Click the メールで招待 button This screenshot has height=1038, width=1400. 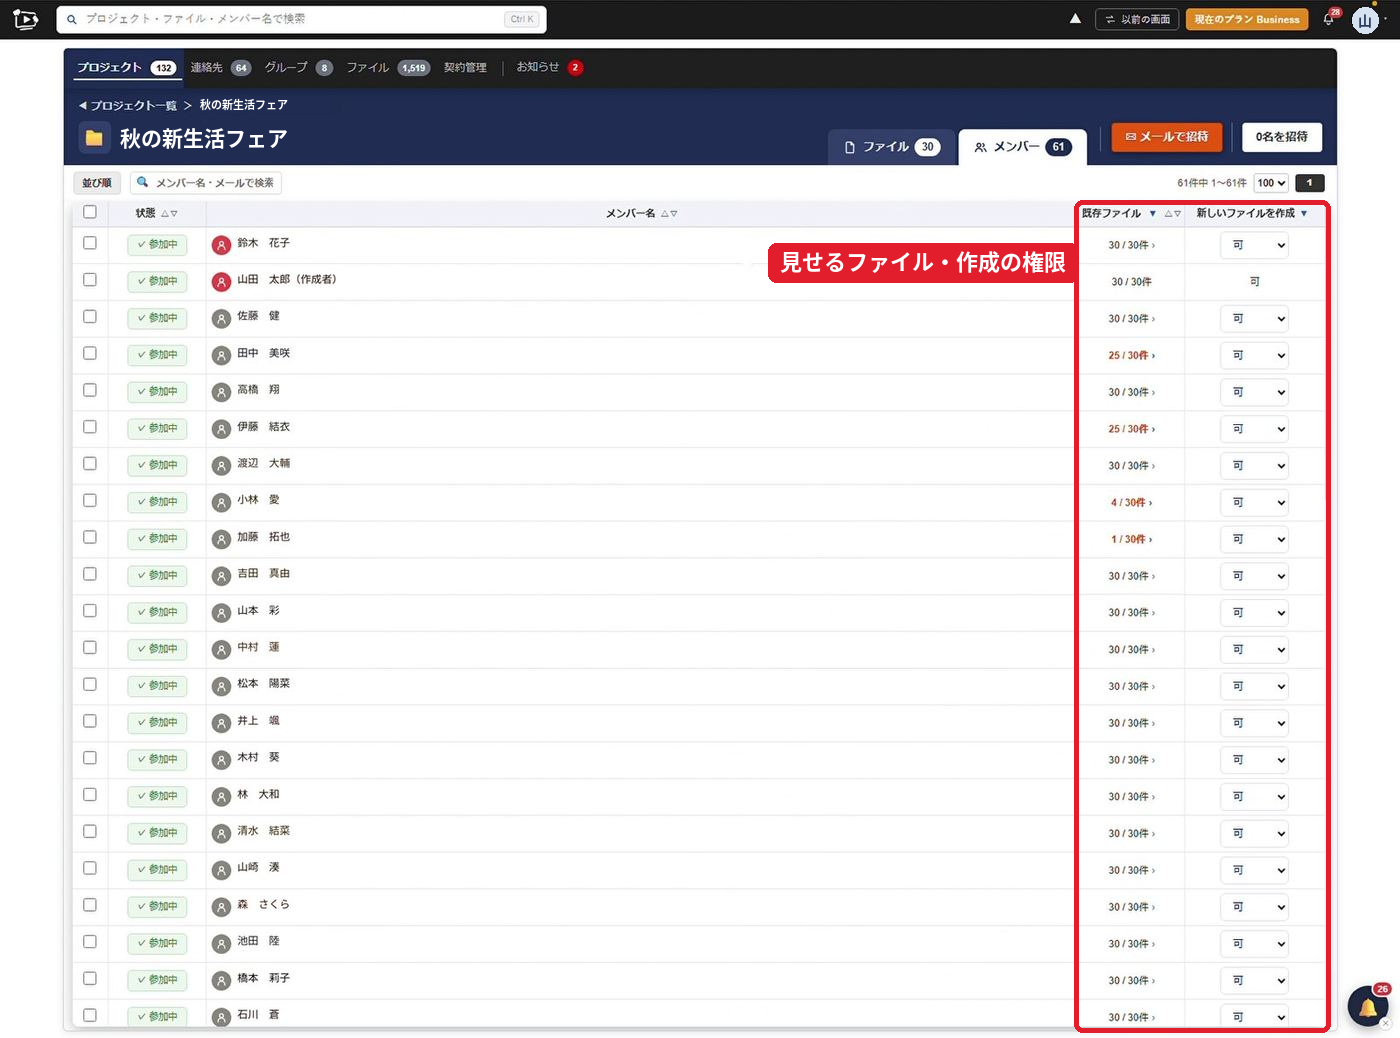(x=1167, y=137)
